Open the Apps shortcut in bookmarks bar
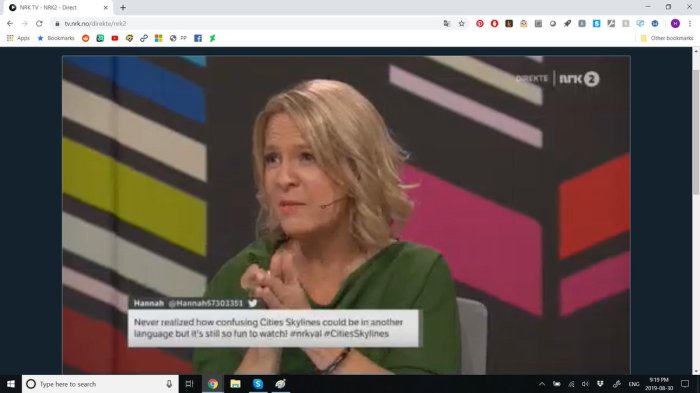This screenshot has width=700, height=393. tap(18, 38)
